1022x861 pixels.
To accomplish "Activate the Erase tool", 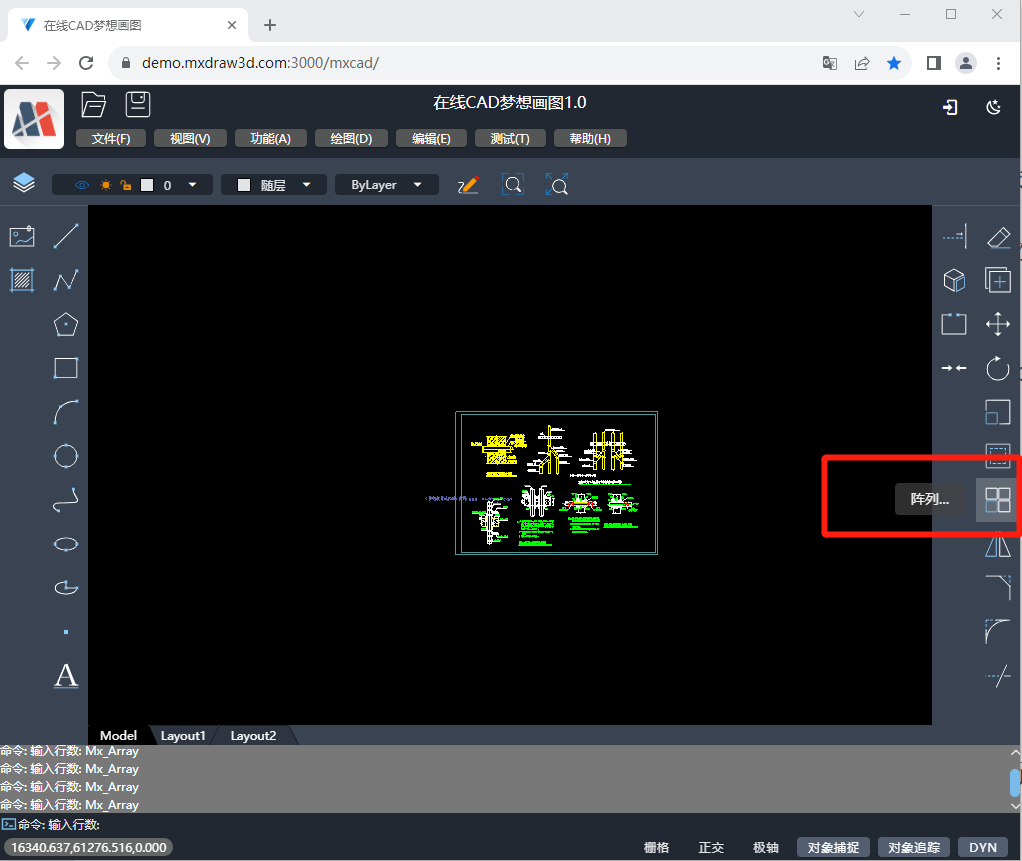I will pyautogui.click(x=998, y=236).
